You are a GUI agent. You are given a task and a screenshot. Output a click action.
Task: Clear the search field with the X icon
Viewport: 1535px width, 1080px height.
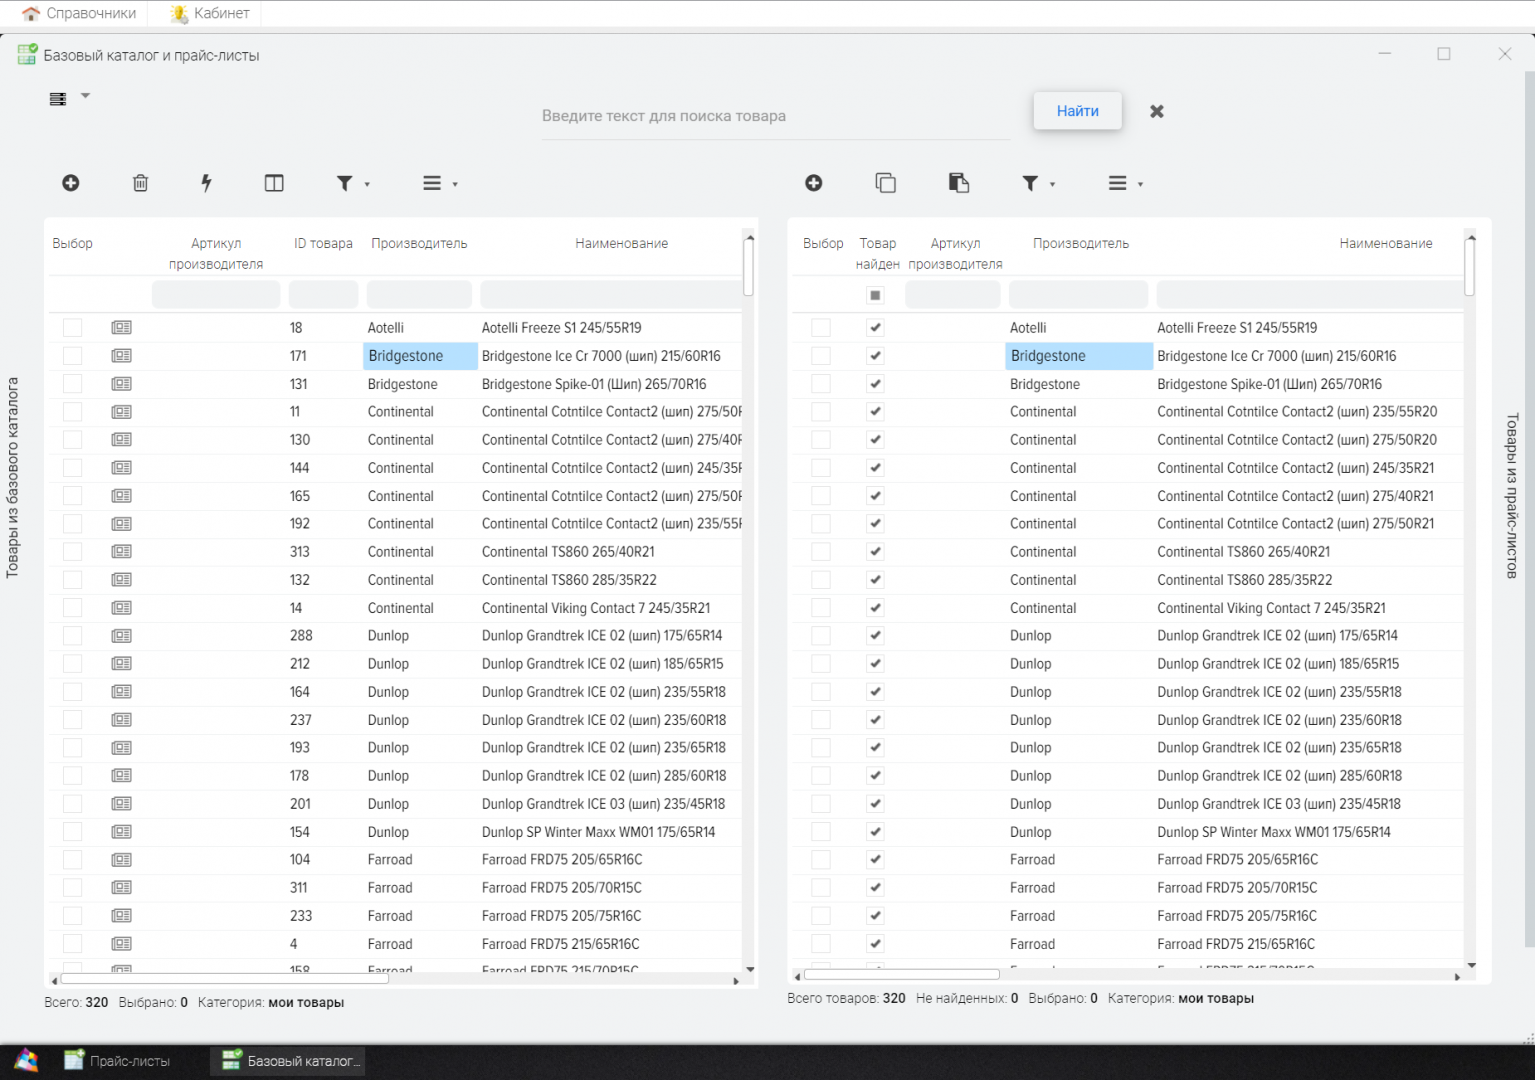click(x=1157, y=111)
